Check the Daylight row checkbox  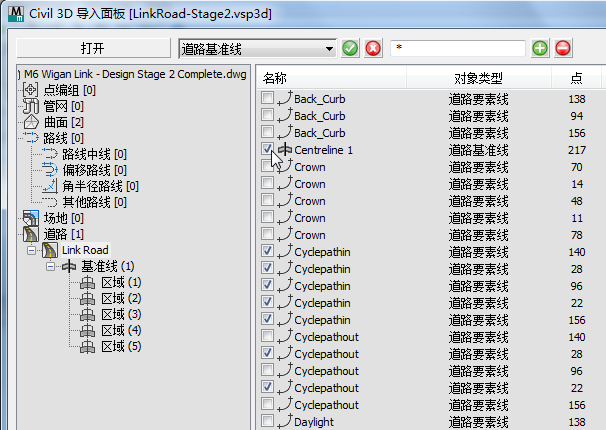(267, 421)
